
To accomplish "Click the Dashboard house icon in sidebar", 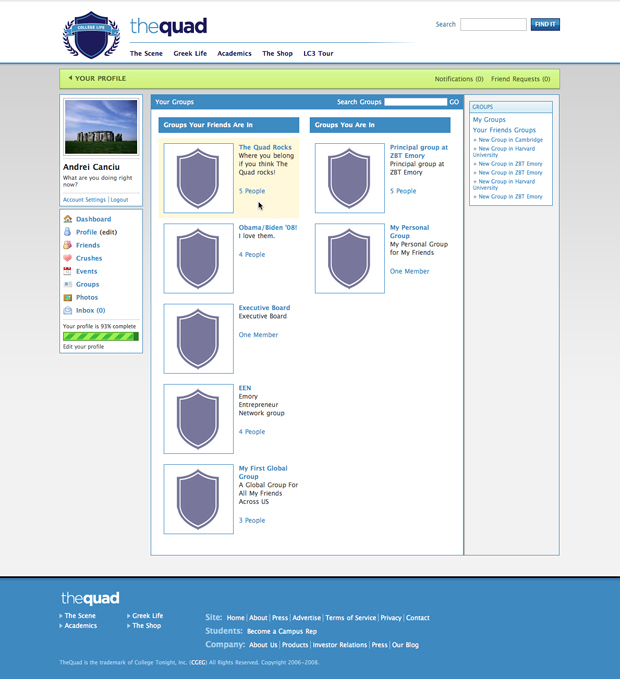I will (x=67, y=219).
